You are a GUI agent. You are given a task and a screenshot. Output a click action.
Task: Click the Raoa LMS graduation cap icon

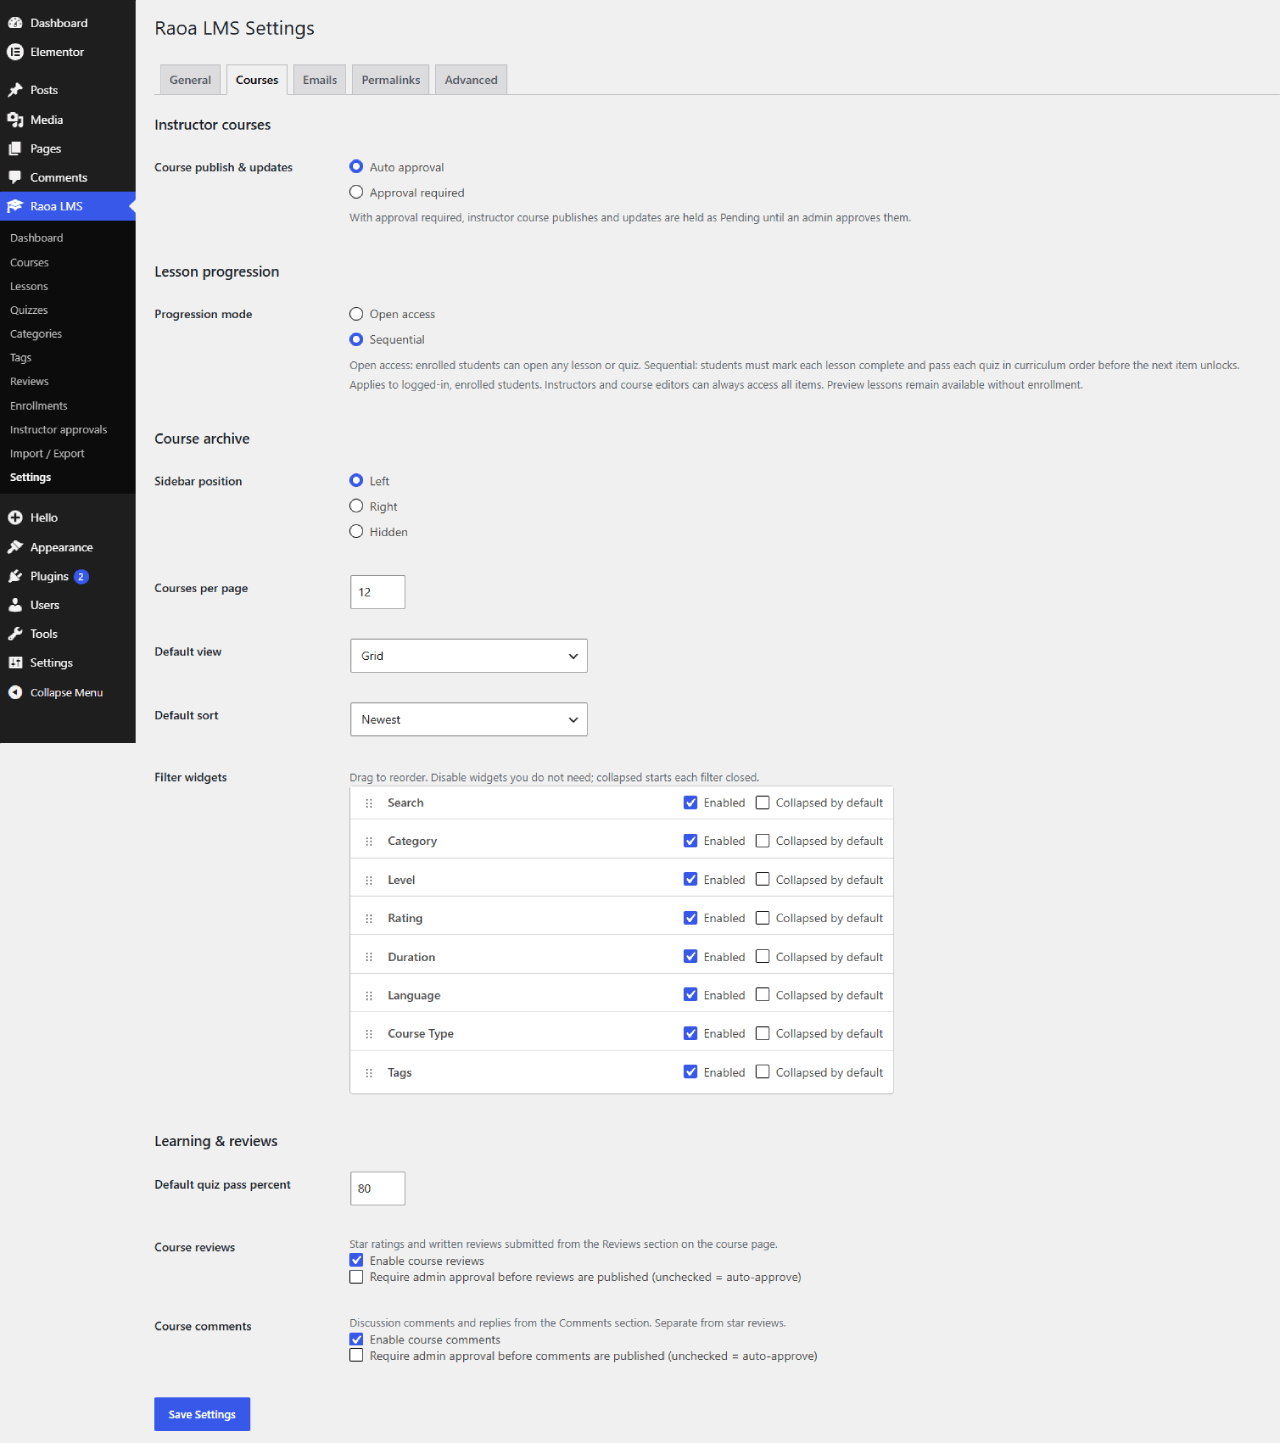pos(15,207)
